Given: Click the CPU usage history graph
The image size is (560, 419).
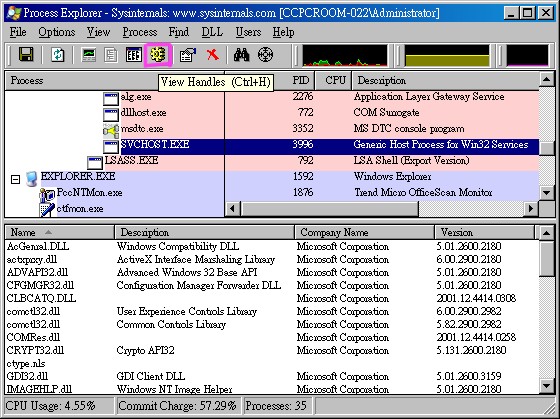Looking at the screenshot, I should (345, 55).
